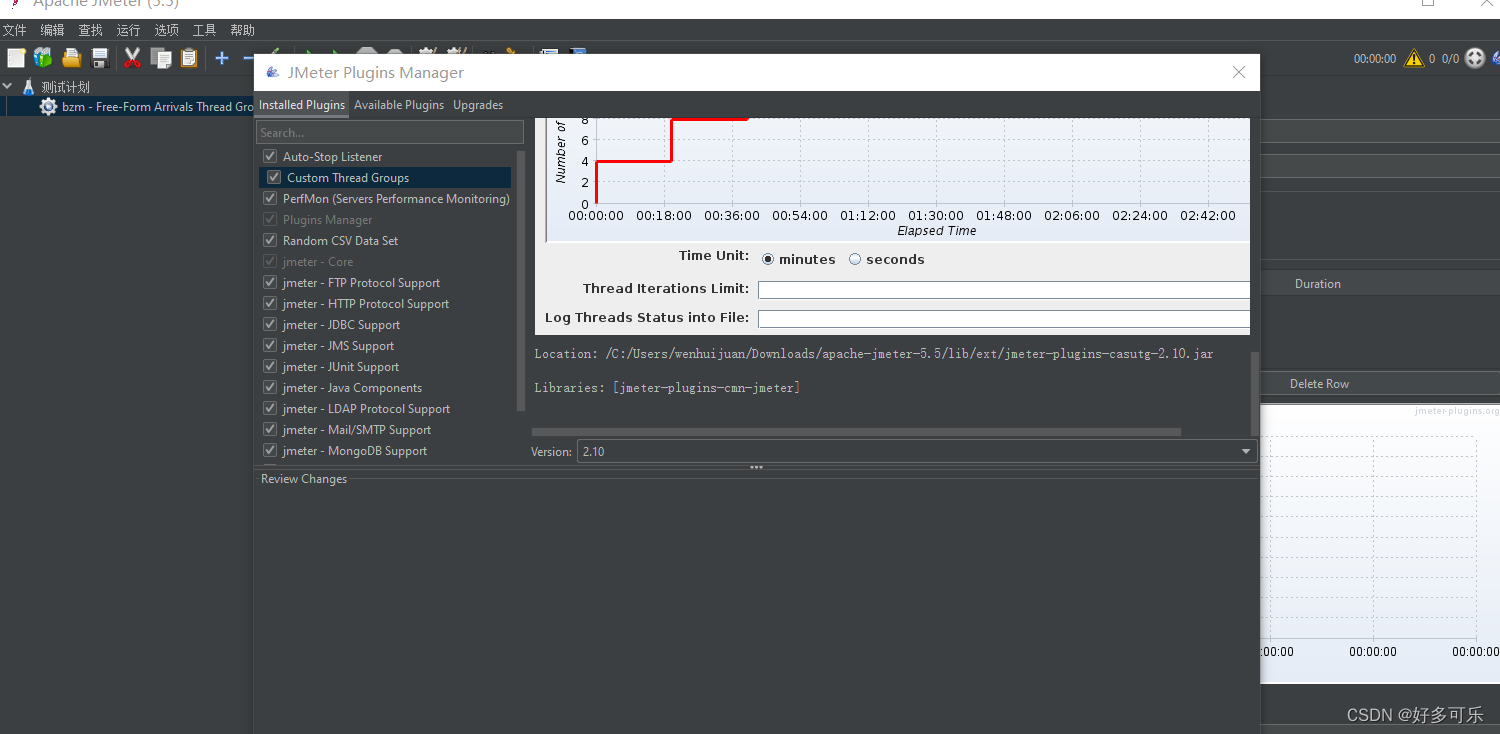Viewport: 1500px width, 734px height.
Task: Switch to Installed Plugins tab
Action: pos(302,105)
